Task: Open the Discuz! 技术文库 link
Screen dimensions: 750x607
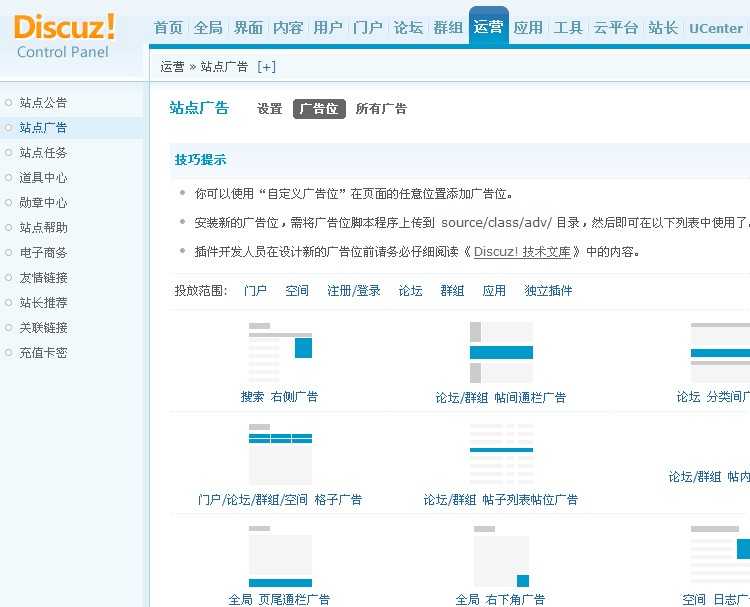Action: [x=522, y=252]
